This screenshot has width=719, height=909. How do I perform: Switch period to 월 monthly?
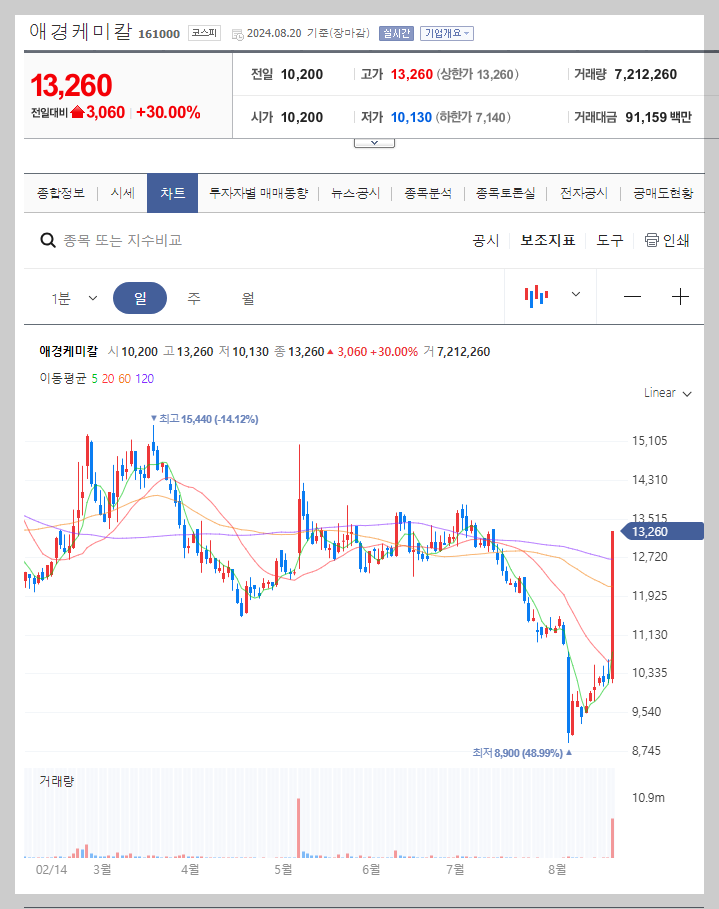click(245, 296)
